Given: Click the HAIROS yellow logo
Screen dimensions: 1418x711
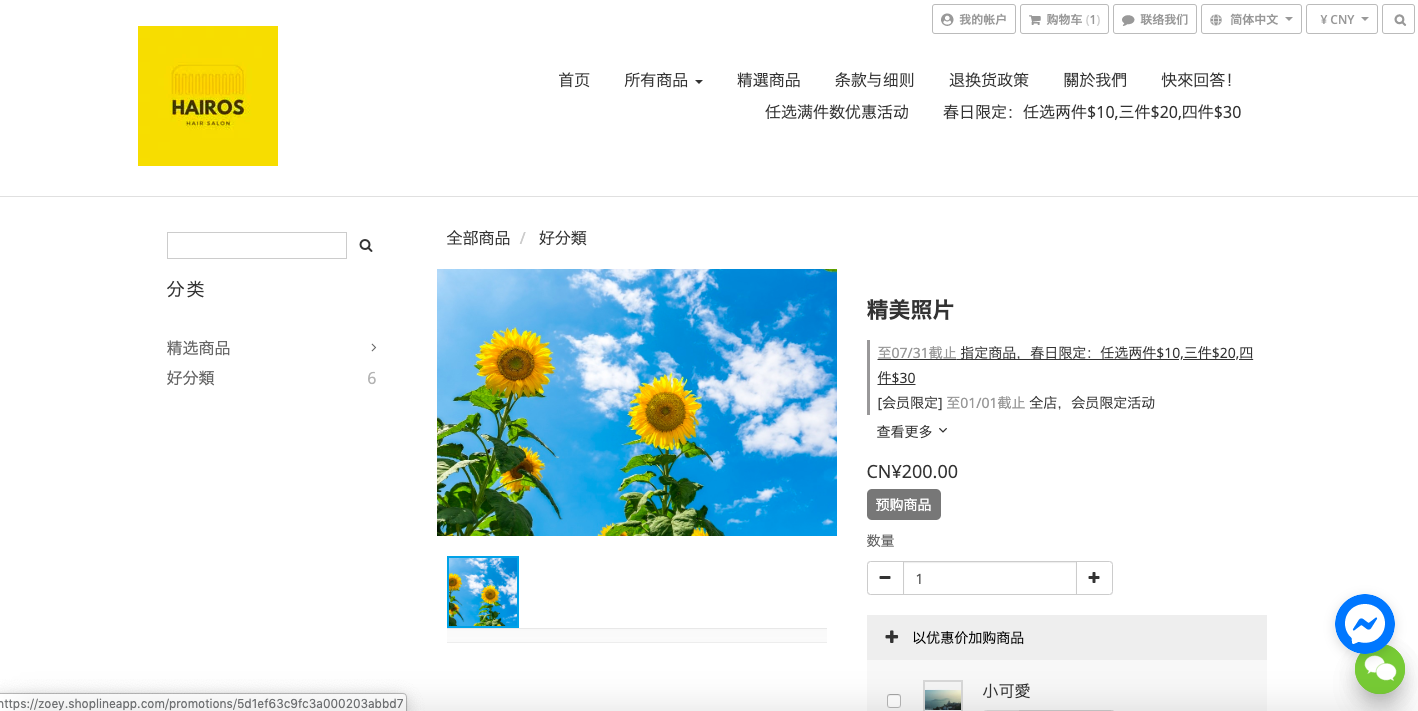Looking at the screenshot, I should click(x=208, y=96).
